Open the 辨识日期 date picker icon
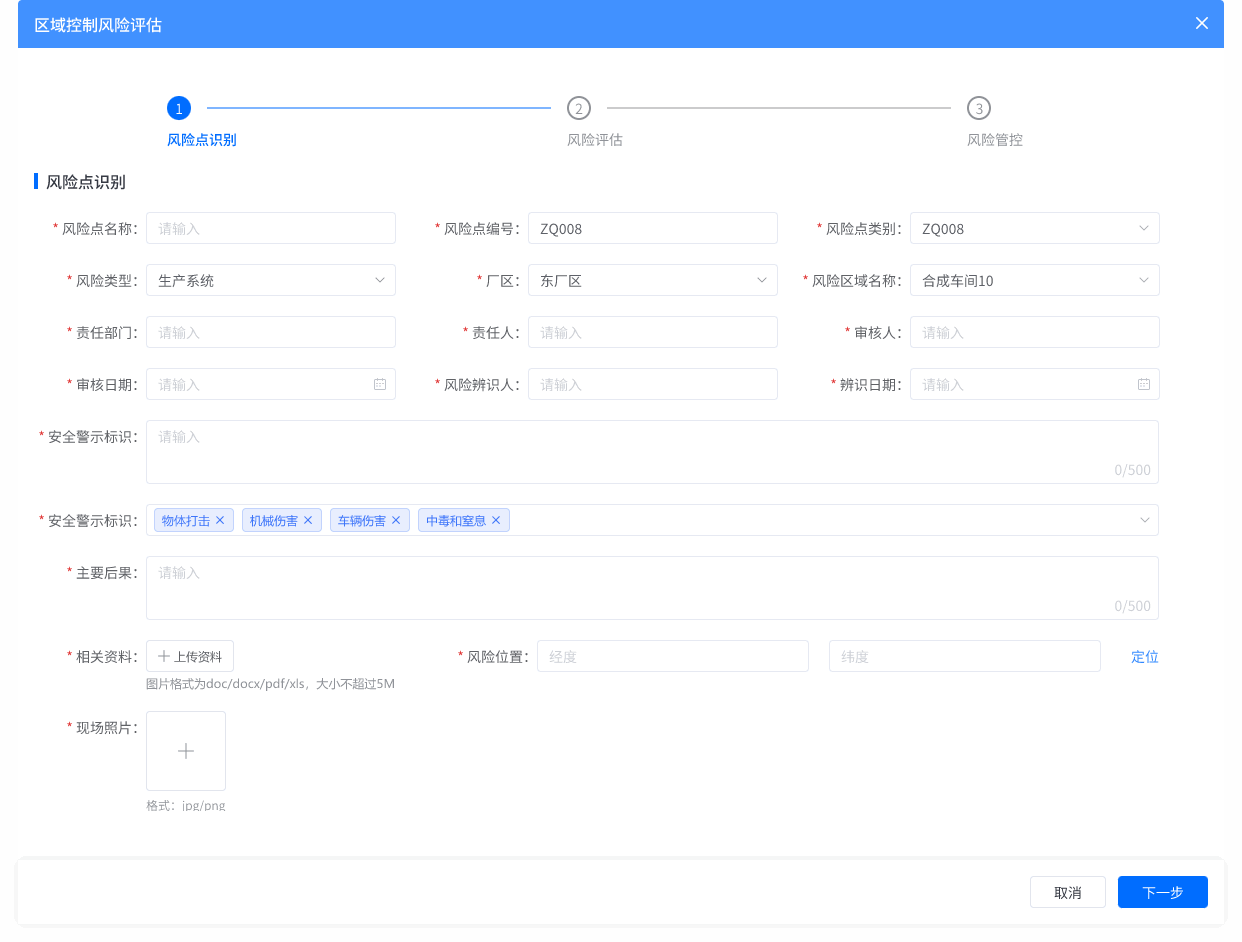This screenshot has height=942, width=1242. click(1143, 384)
